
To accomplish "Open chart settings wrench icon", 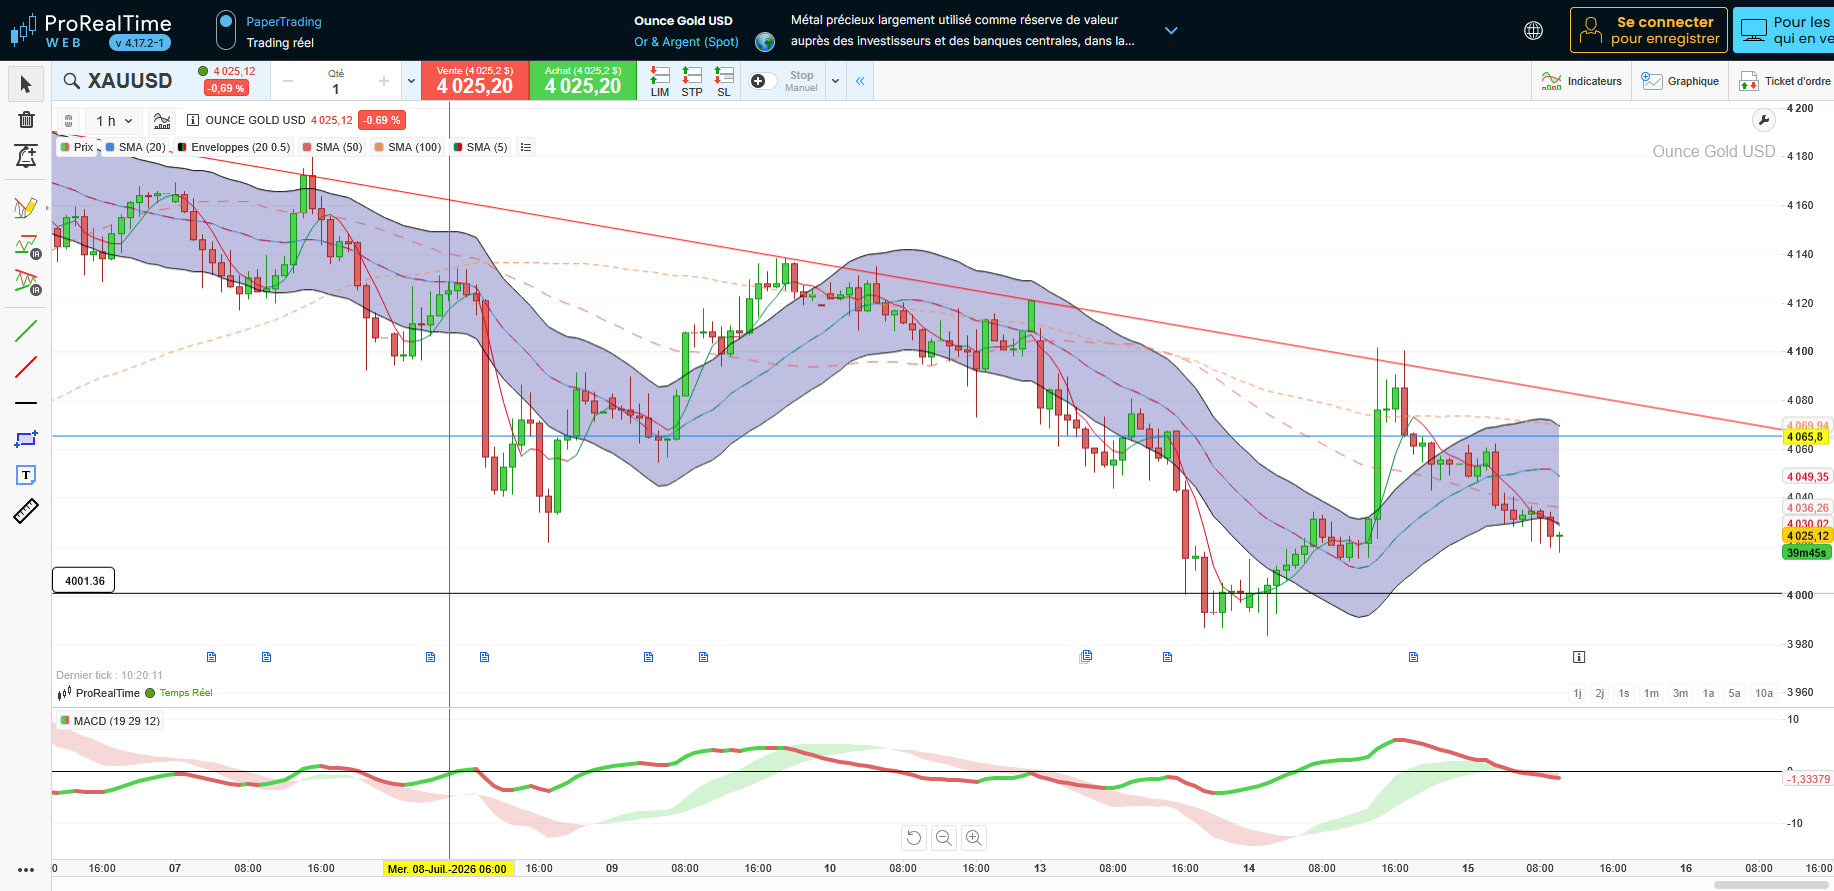I will (1764, 120).
